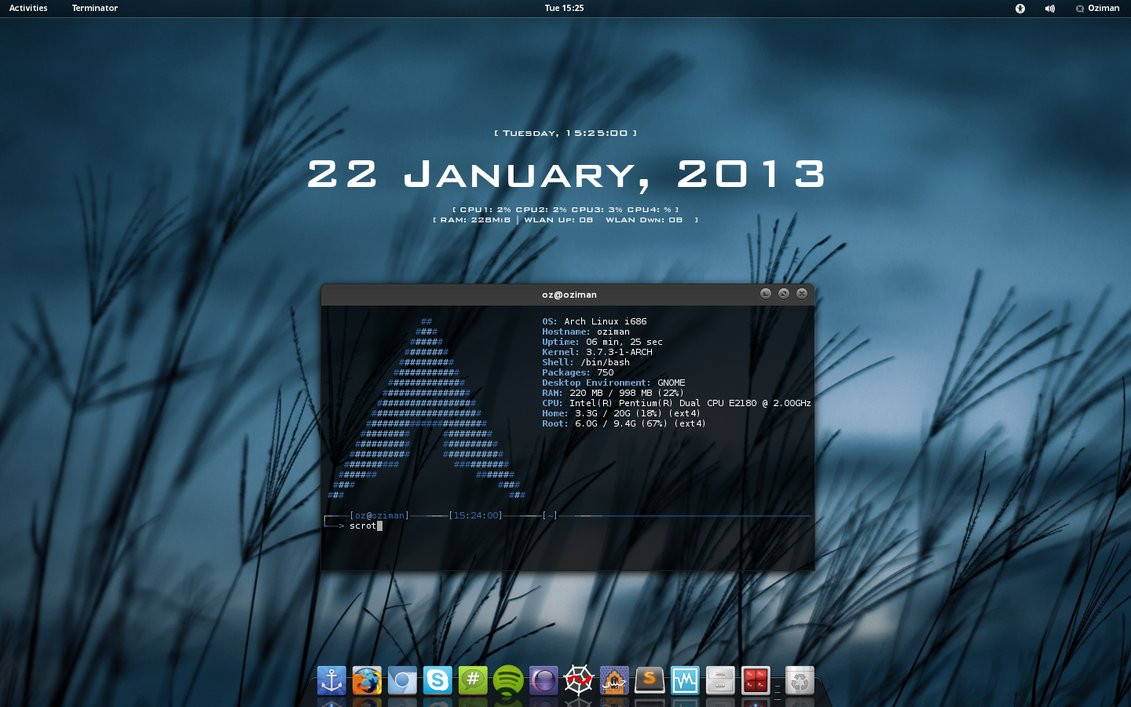Screen dimensions: 1131x707
Task: Click the [15:24:00] prompt timestamp
Action: [475, 516]
